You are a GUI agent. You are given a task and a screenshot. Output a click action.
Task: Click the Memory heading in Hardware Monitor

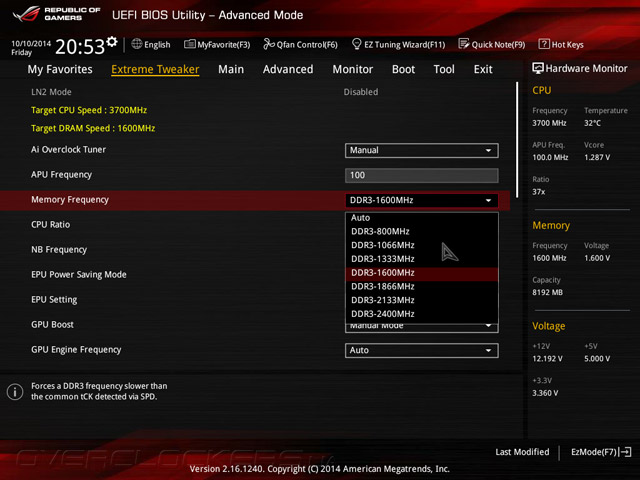pos(551,225)
